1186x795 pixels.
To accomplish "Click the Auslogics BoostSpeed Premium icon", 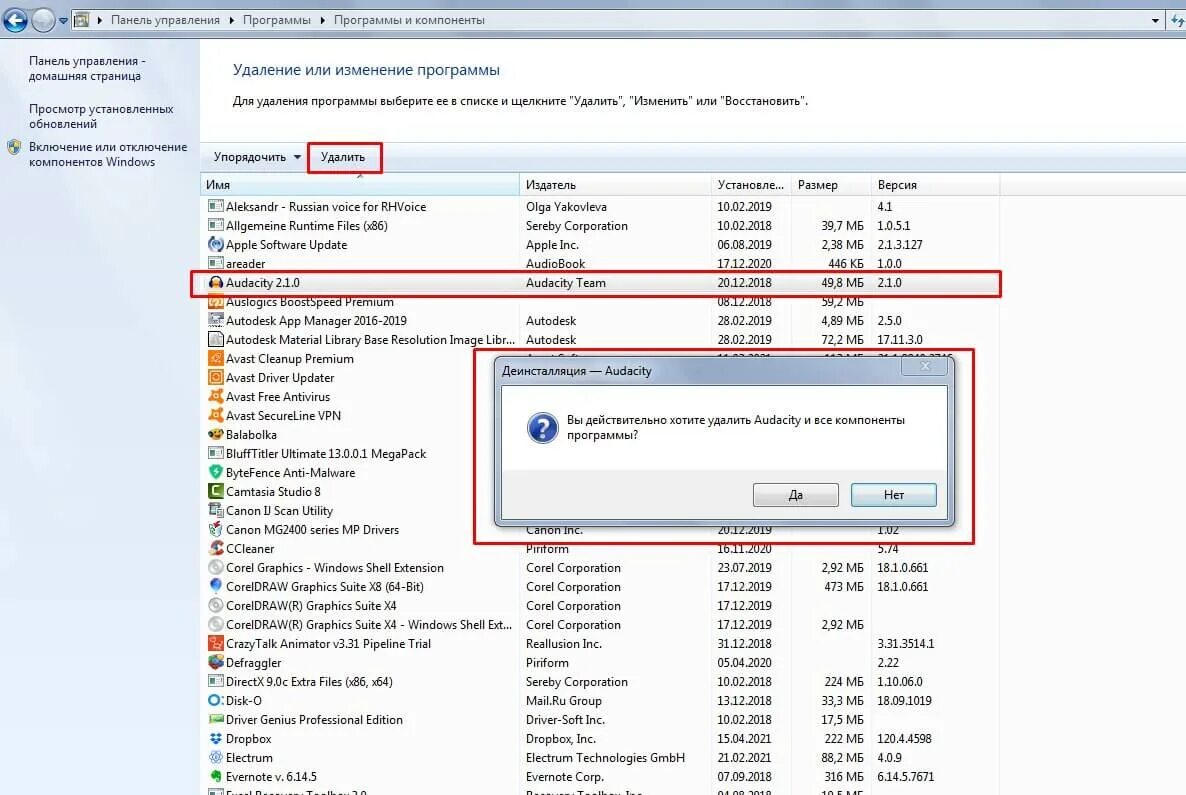I will click(x=216, y=302).
